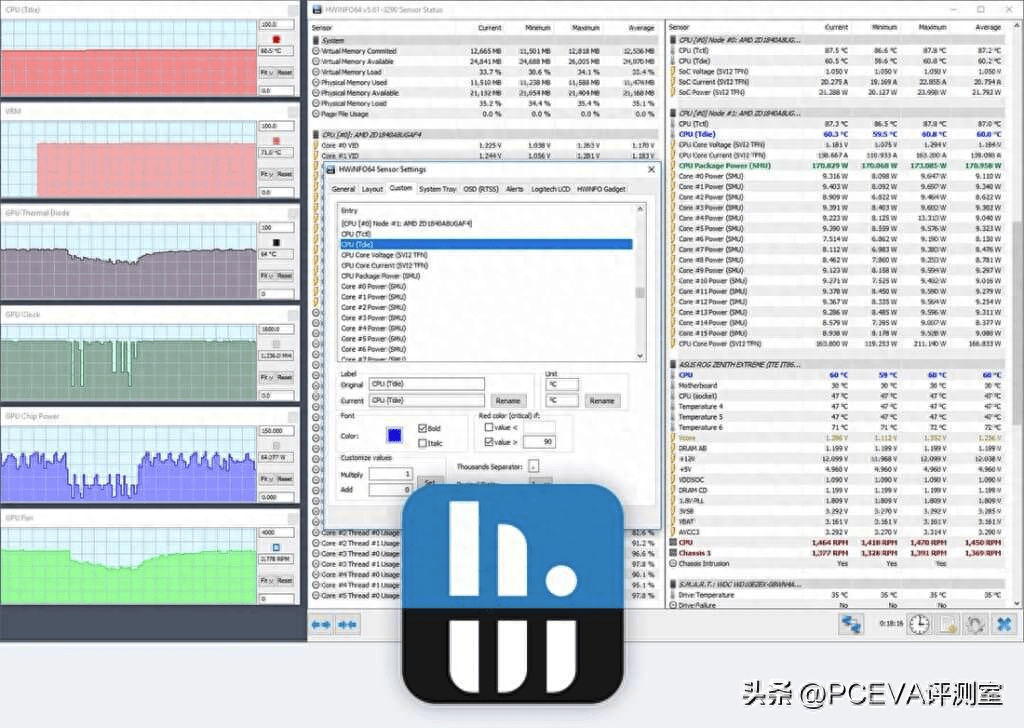Click Rename button next to Current label
The height and width of the screenshot is (728, 1024).
click(x=508, y=400)
